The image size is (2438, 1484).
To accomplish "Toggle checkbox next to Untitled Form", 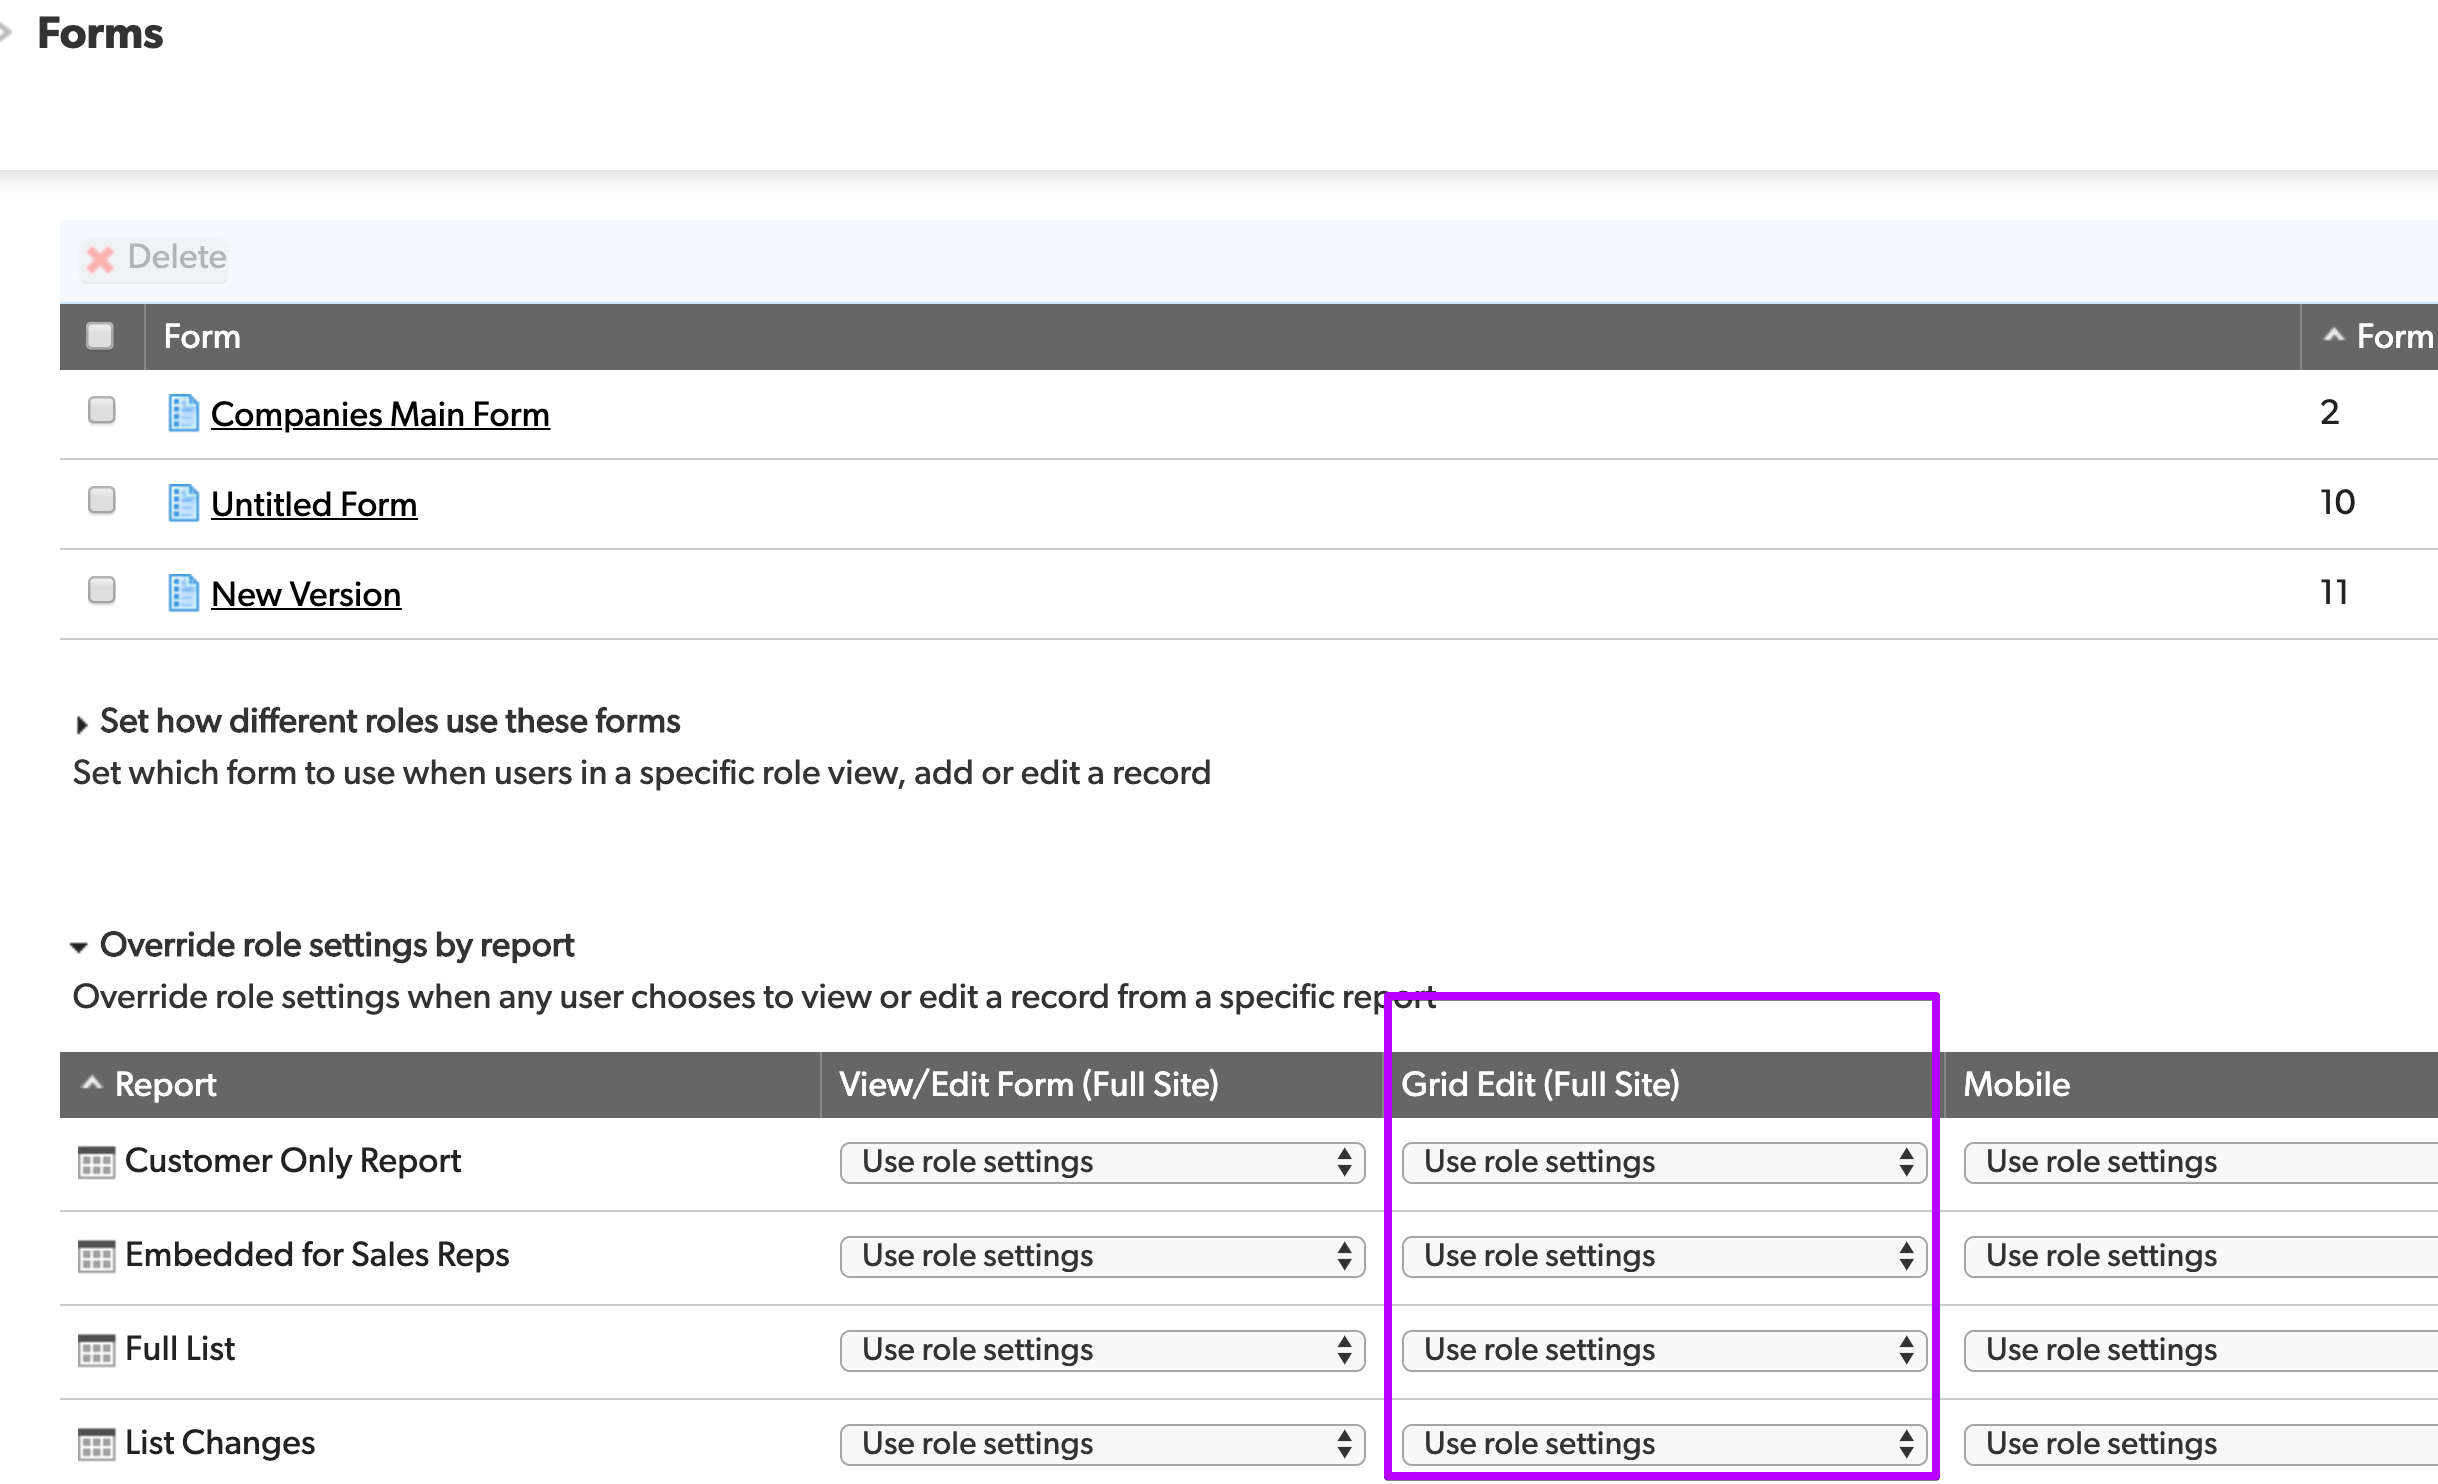I will 101,503.
